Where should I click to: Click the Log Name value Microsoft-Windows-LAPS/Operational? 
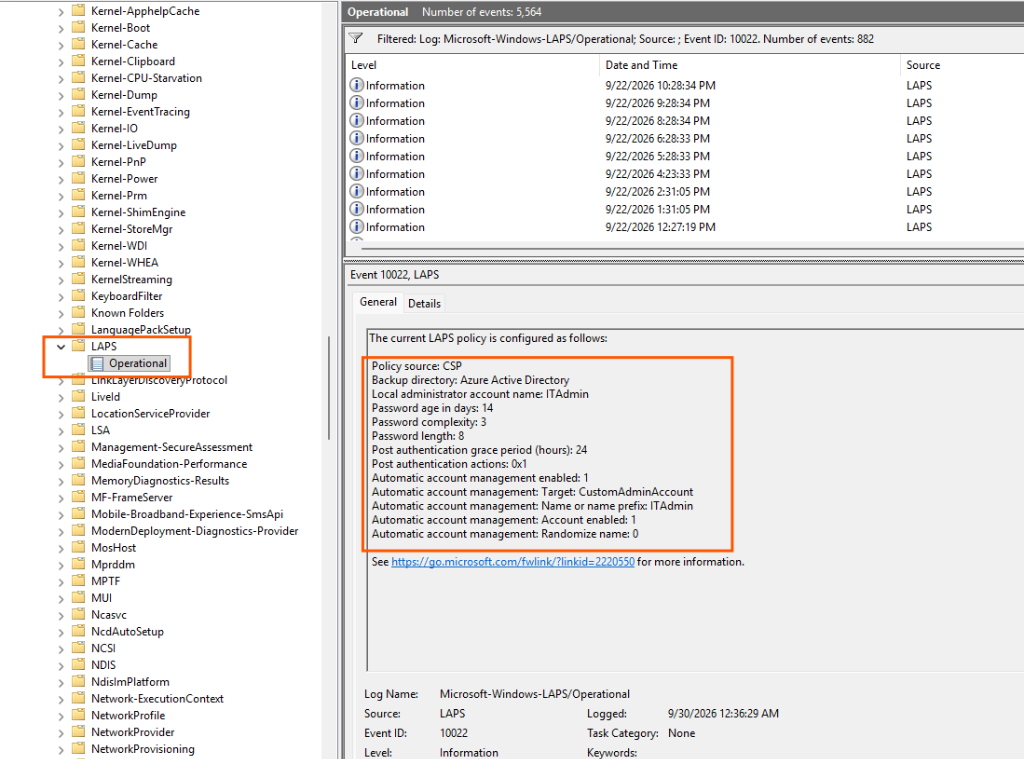coord(535,694)
